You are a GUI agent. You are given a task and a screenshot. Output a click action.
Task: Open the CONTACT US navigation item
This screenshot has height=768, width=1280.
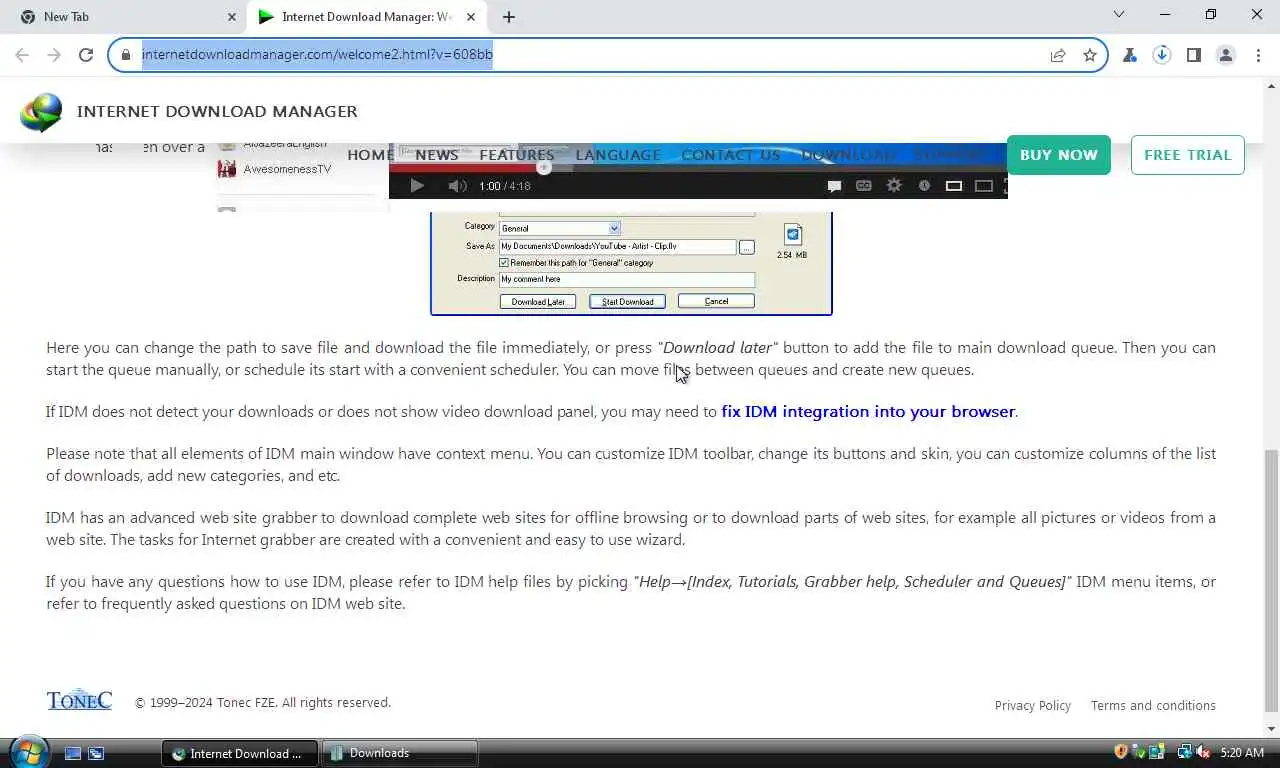point(731,155)
